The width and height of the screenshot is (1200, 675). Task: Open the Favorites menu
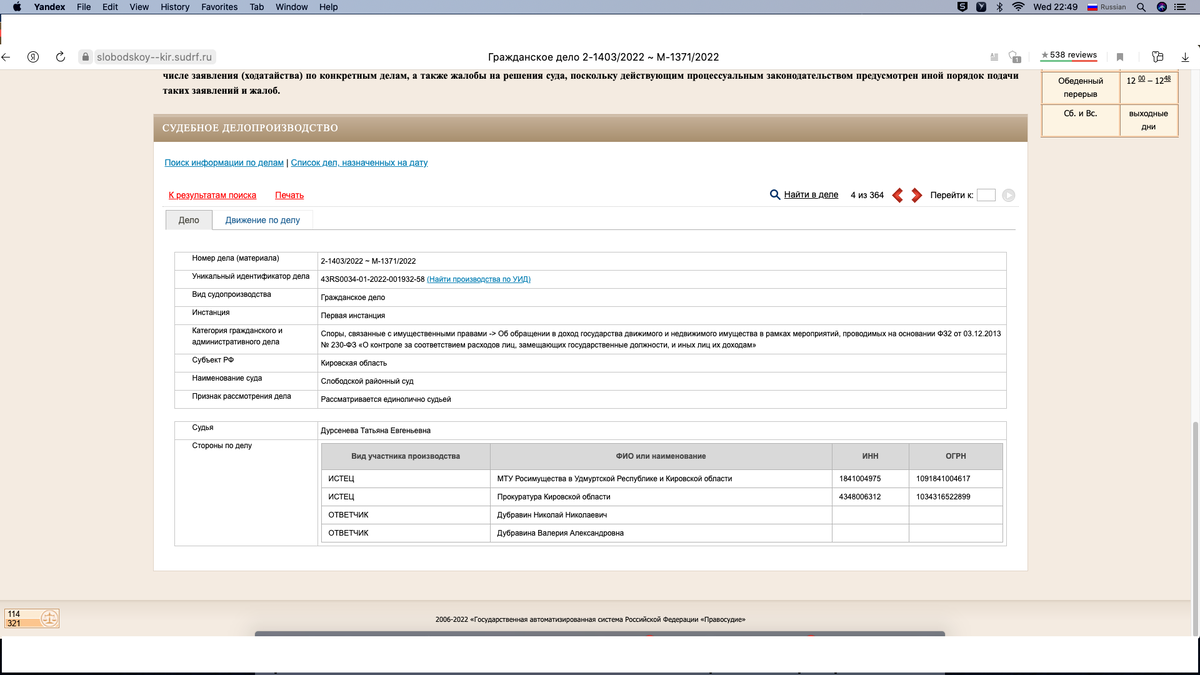[x=219, y=7]
